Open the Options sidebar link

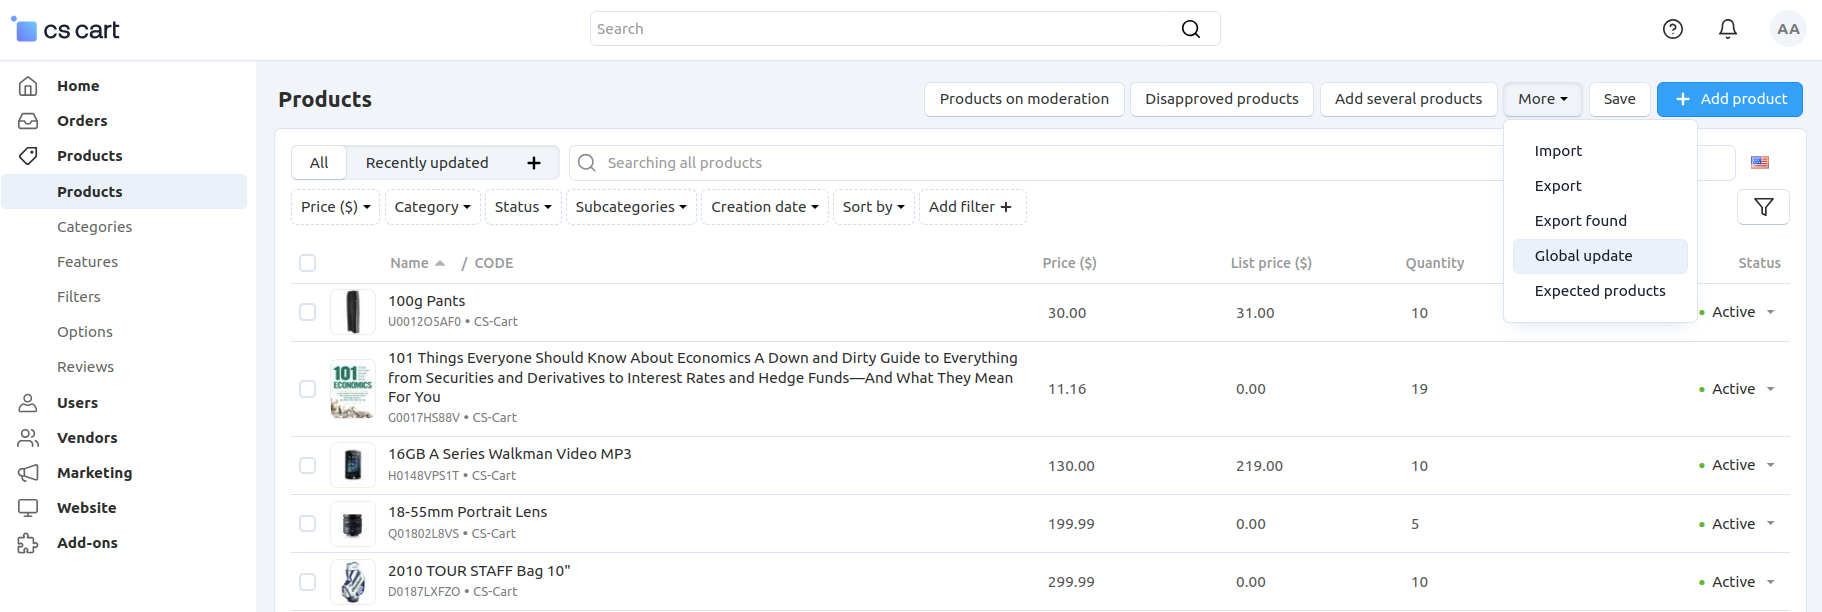(x=85, y=332)
